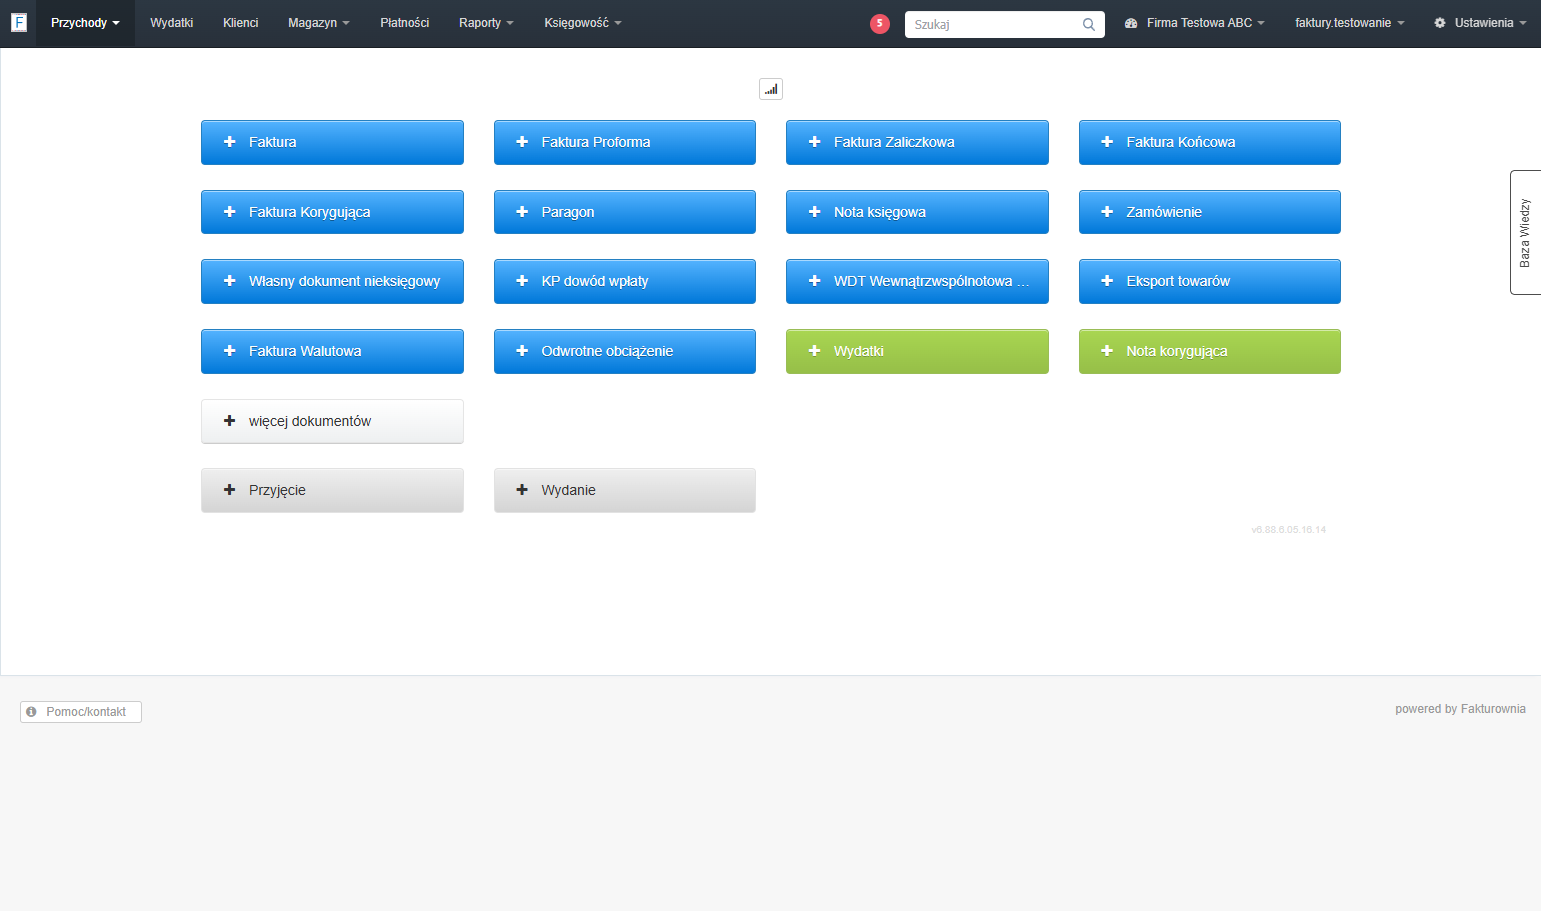Create a new Faktura
This screenshot has width=1541, height=911.
(332, 142)
